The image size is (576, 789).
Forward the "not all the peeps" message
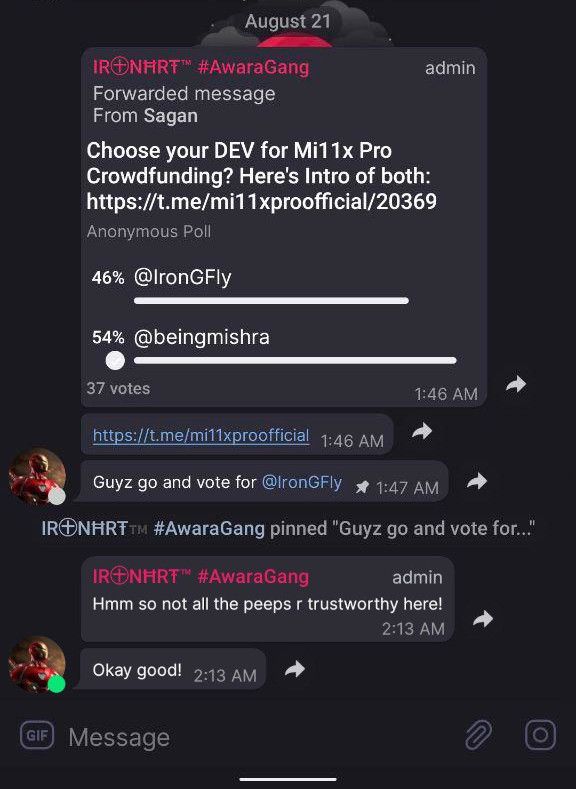(x=483, y=618)
